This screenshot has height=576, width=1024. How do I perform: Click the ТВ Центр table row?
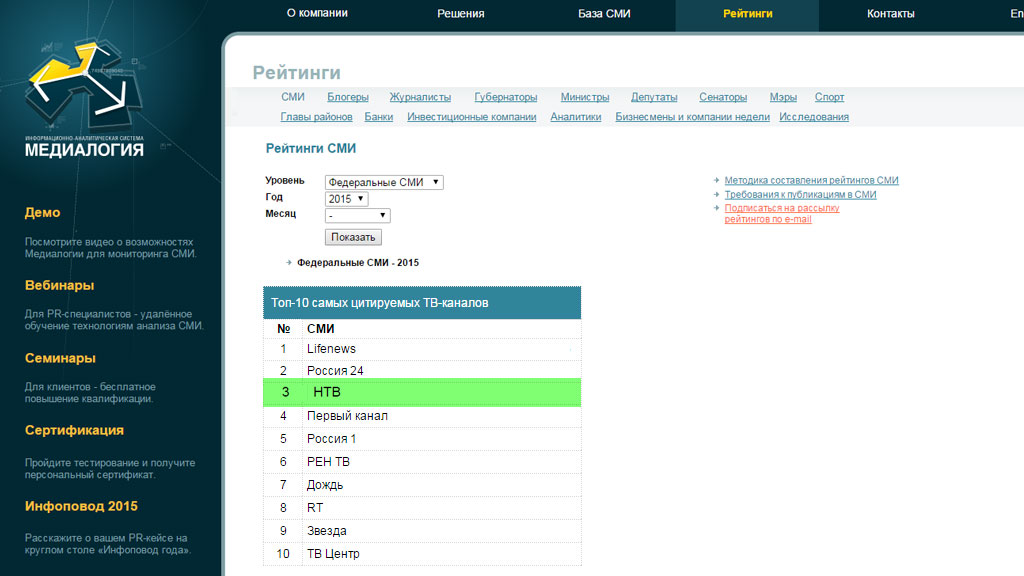422,554
